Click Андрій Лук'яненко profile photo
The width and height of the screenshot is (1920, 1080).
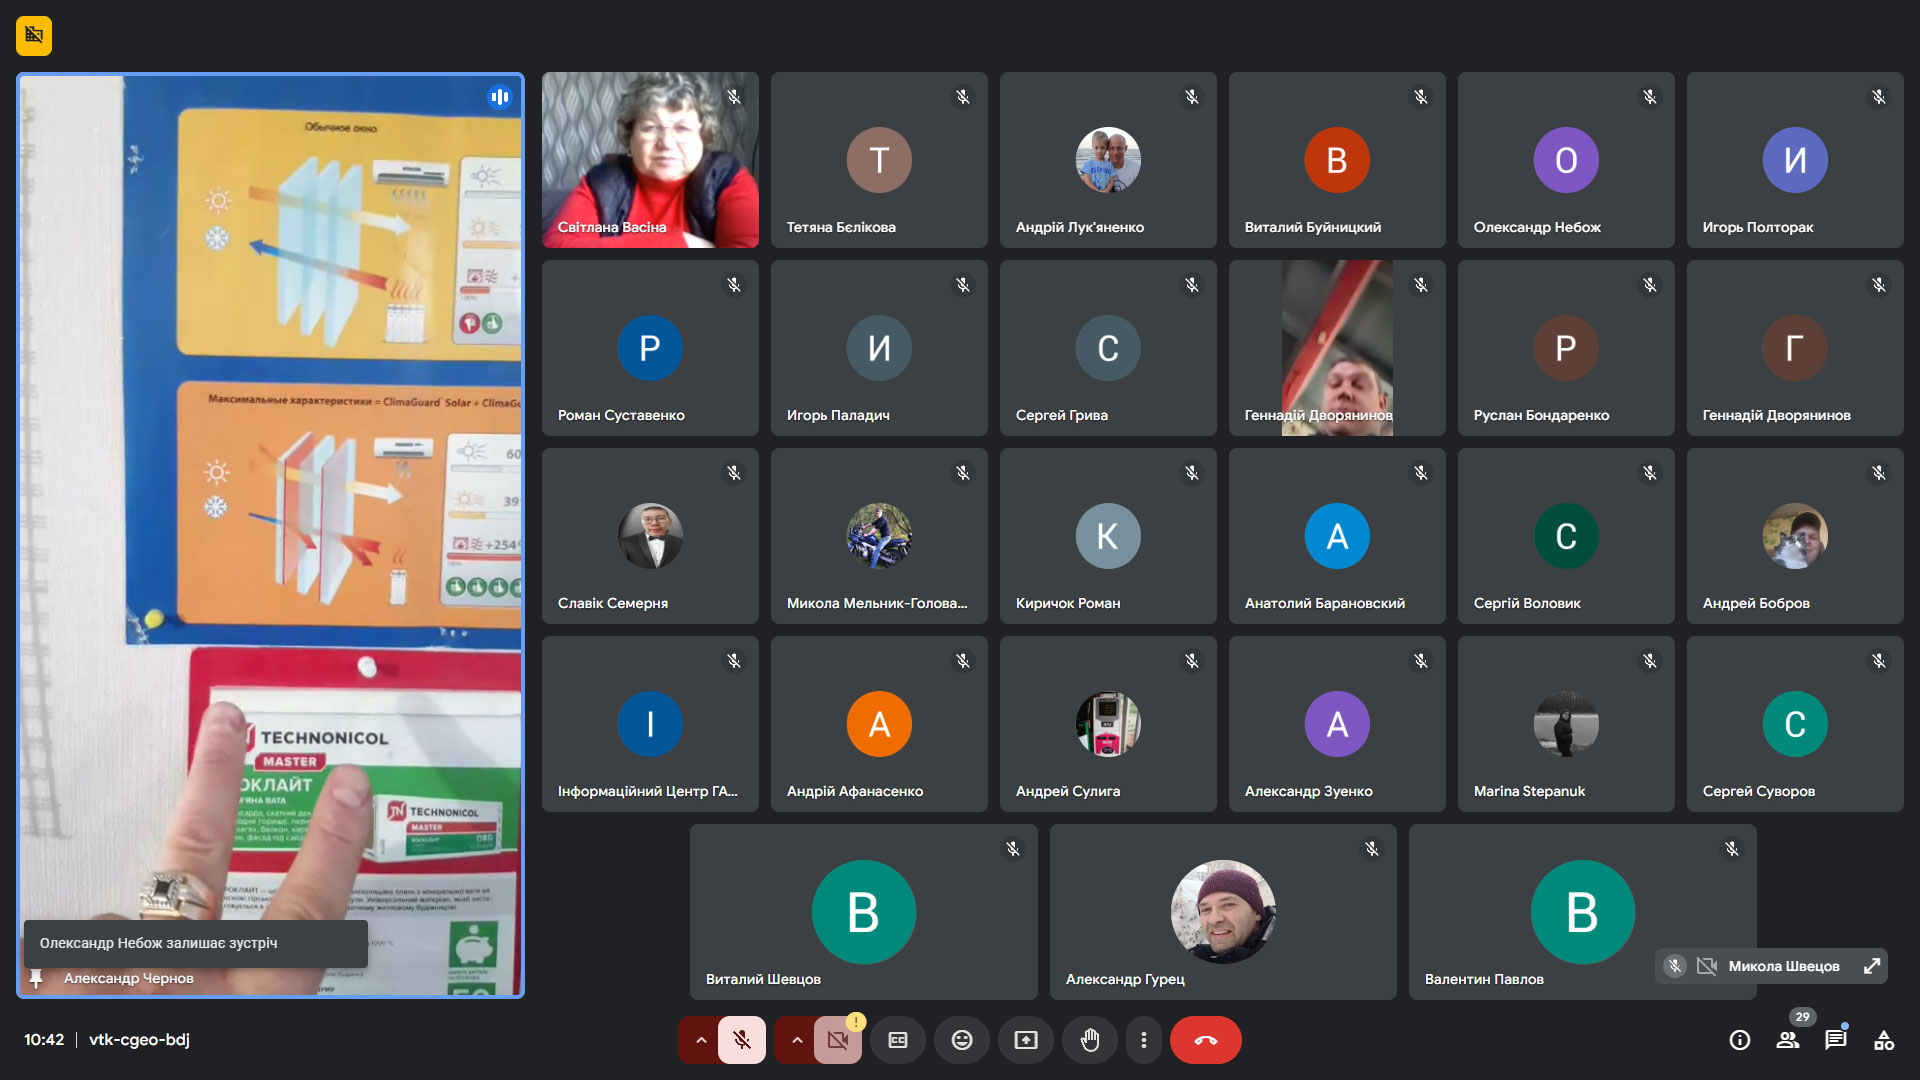[x=1108, y=160]
